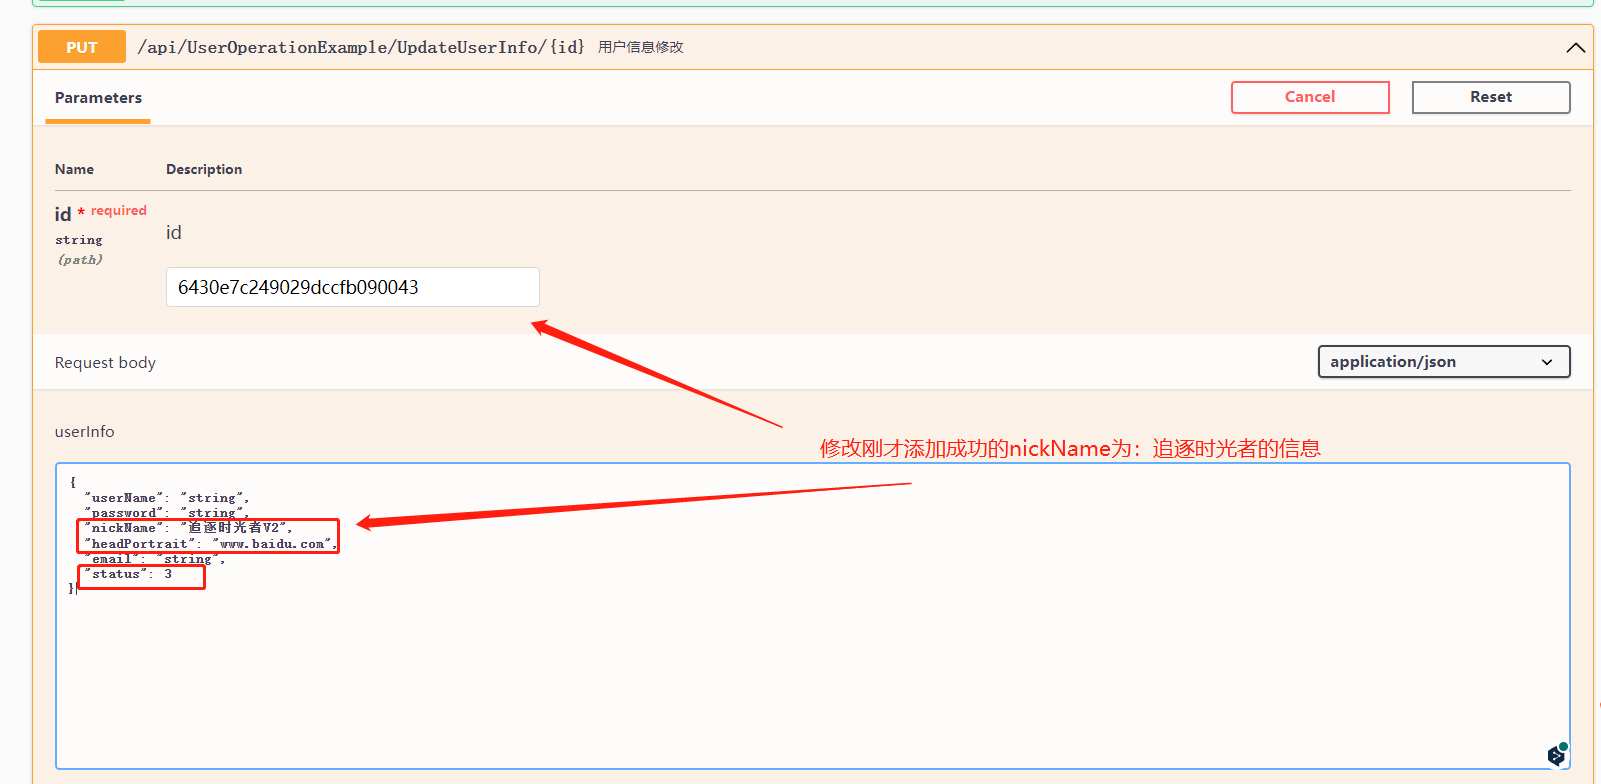Click the 用户信息修改 operation summary text
Viewport: 1601px width, 784px height.
[641, 47]
